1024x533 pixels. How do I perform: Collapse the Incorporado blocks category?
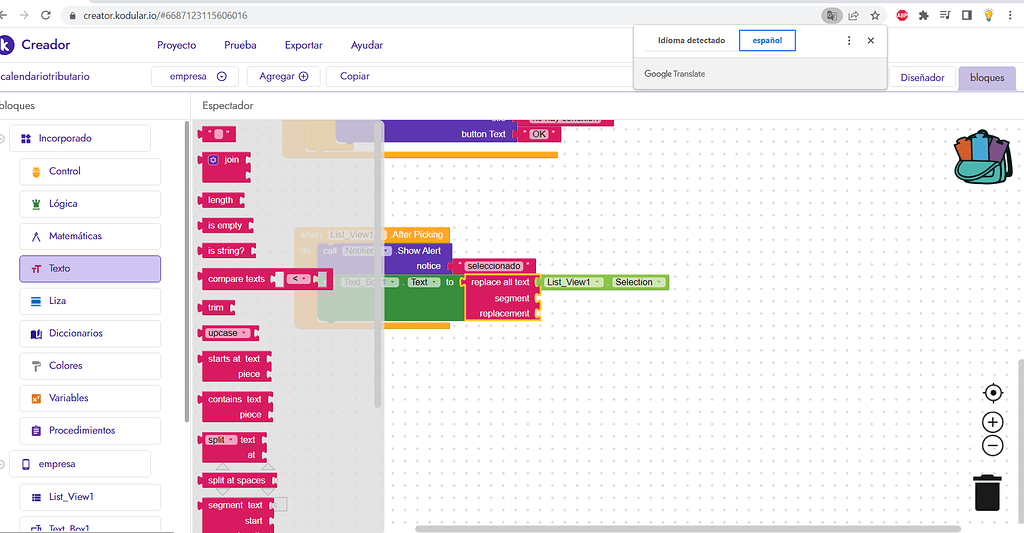pos(3,139)
